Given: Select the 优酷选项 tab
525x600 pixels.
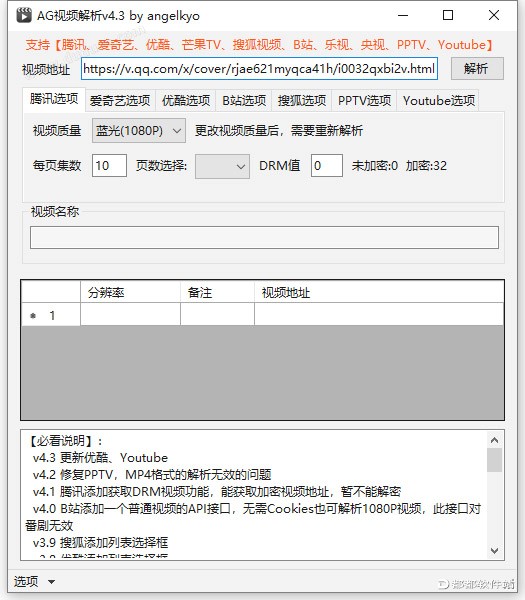Looking at the screenshot, I should click(x=186, y=101).
